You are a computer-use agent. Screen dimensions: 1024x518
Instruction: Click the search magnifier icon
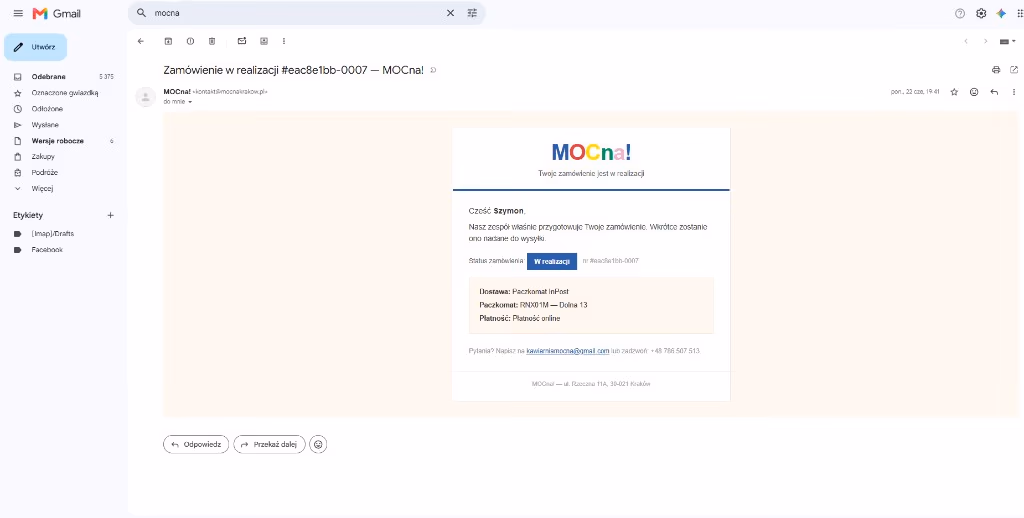point(141,13)
